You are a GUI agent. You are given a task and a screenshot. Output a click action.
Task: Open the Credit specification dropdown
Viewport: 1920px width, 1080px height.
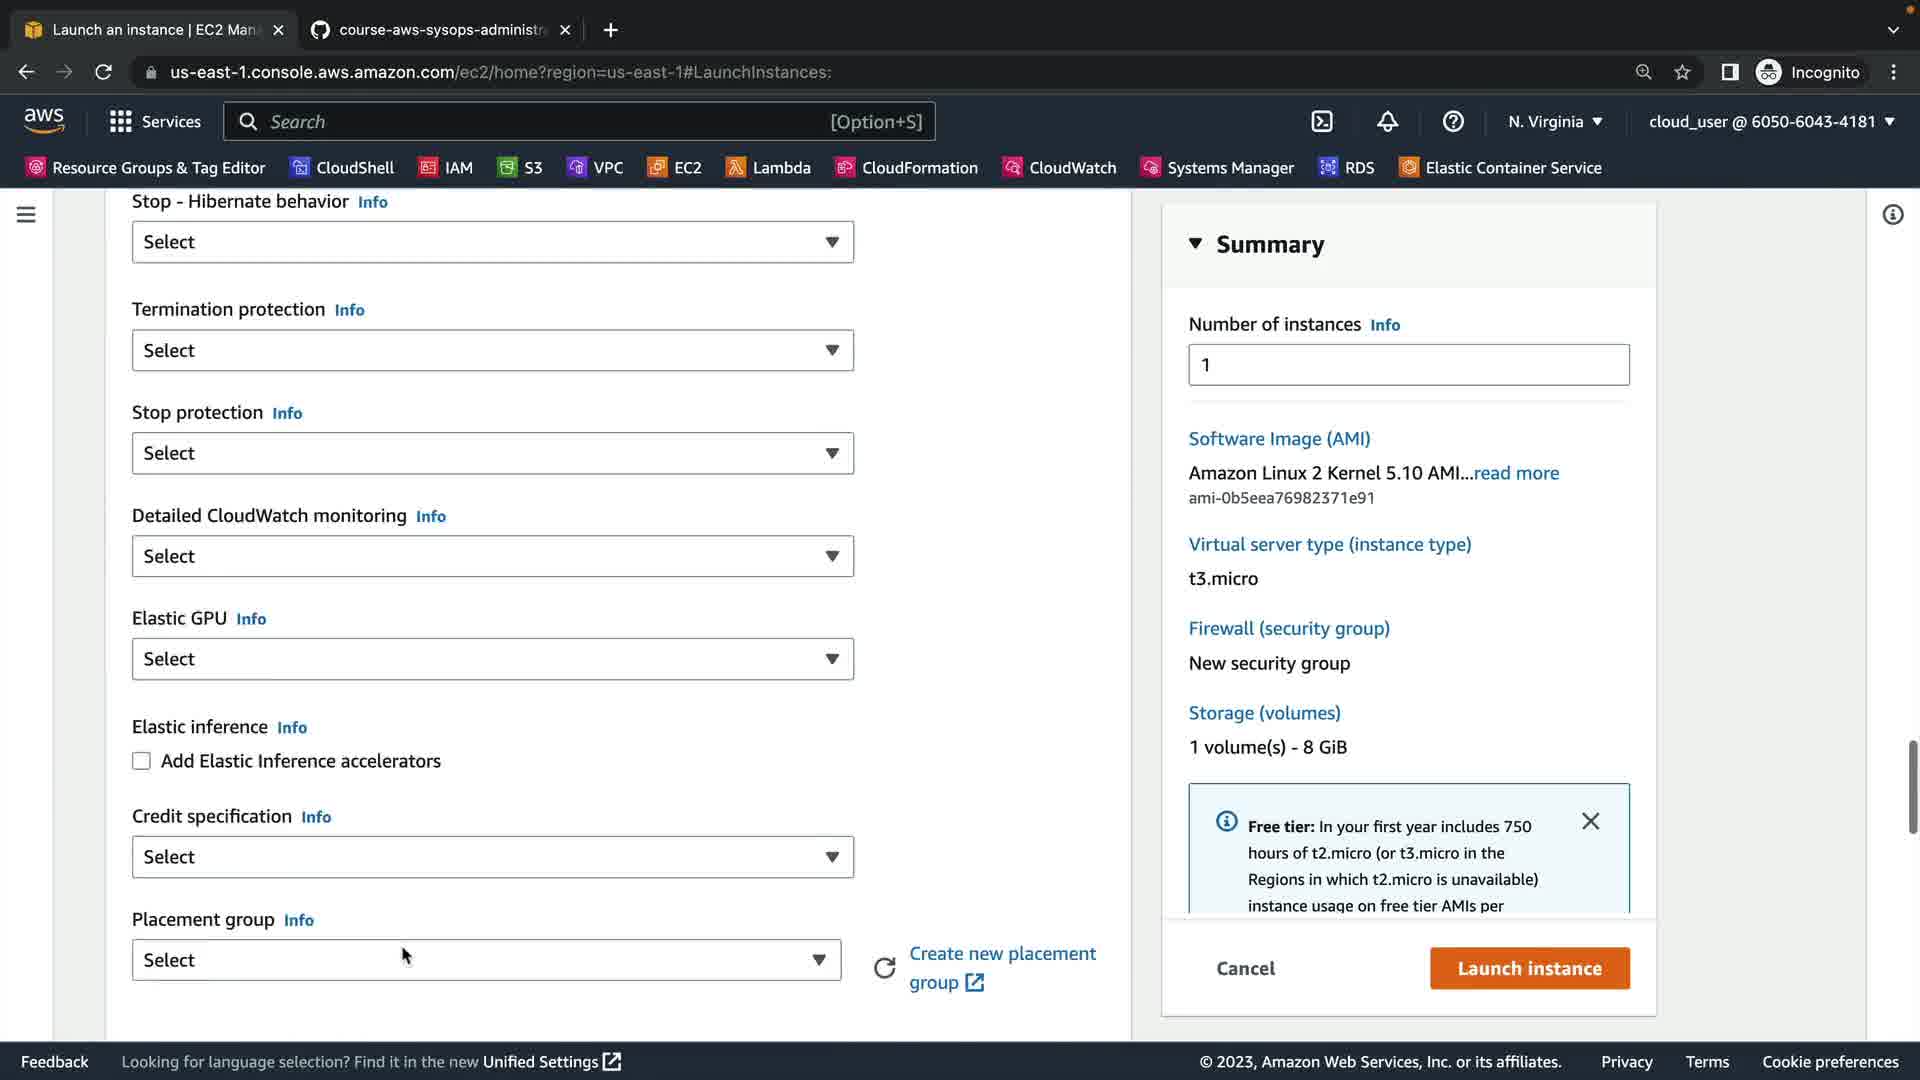pyautogui.click(x=492, y=857)
